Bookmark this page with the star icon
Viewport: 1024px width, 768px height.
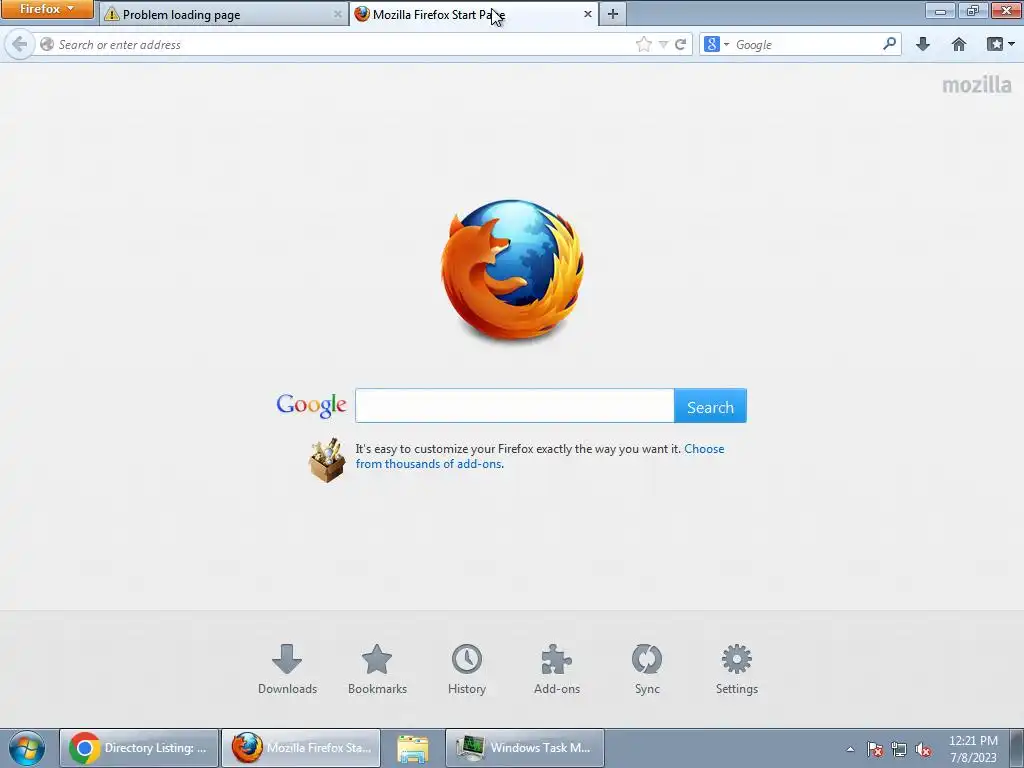point(643,44)
